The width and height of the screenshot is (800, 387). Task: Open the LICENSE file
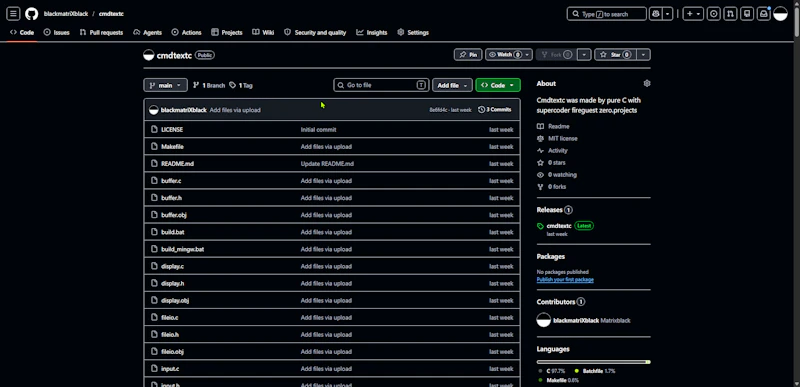172,130
